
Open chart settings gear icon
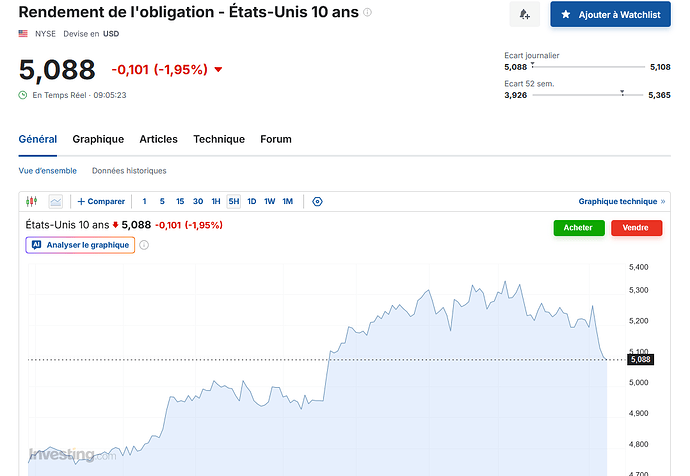coord(317,201)
